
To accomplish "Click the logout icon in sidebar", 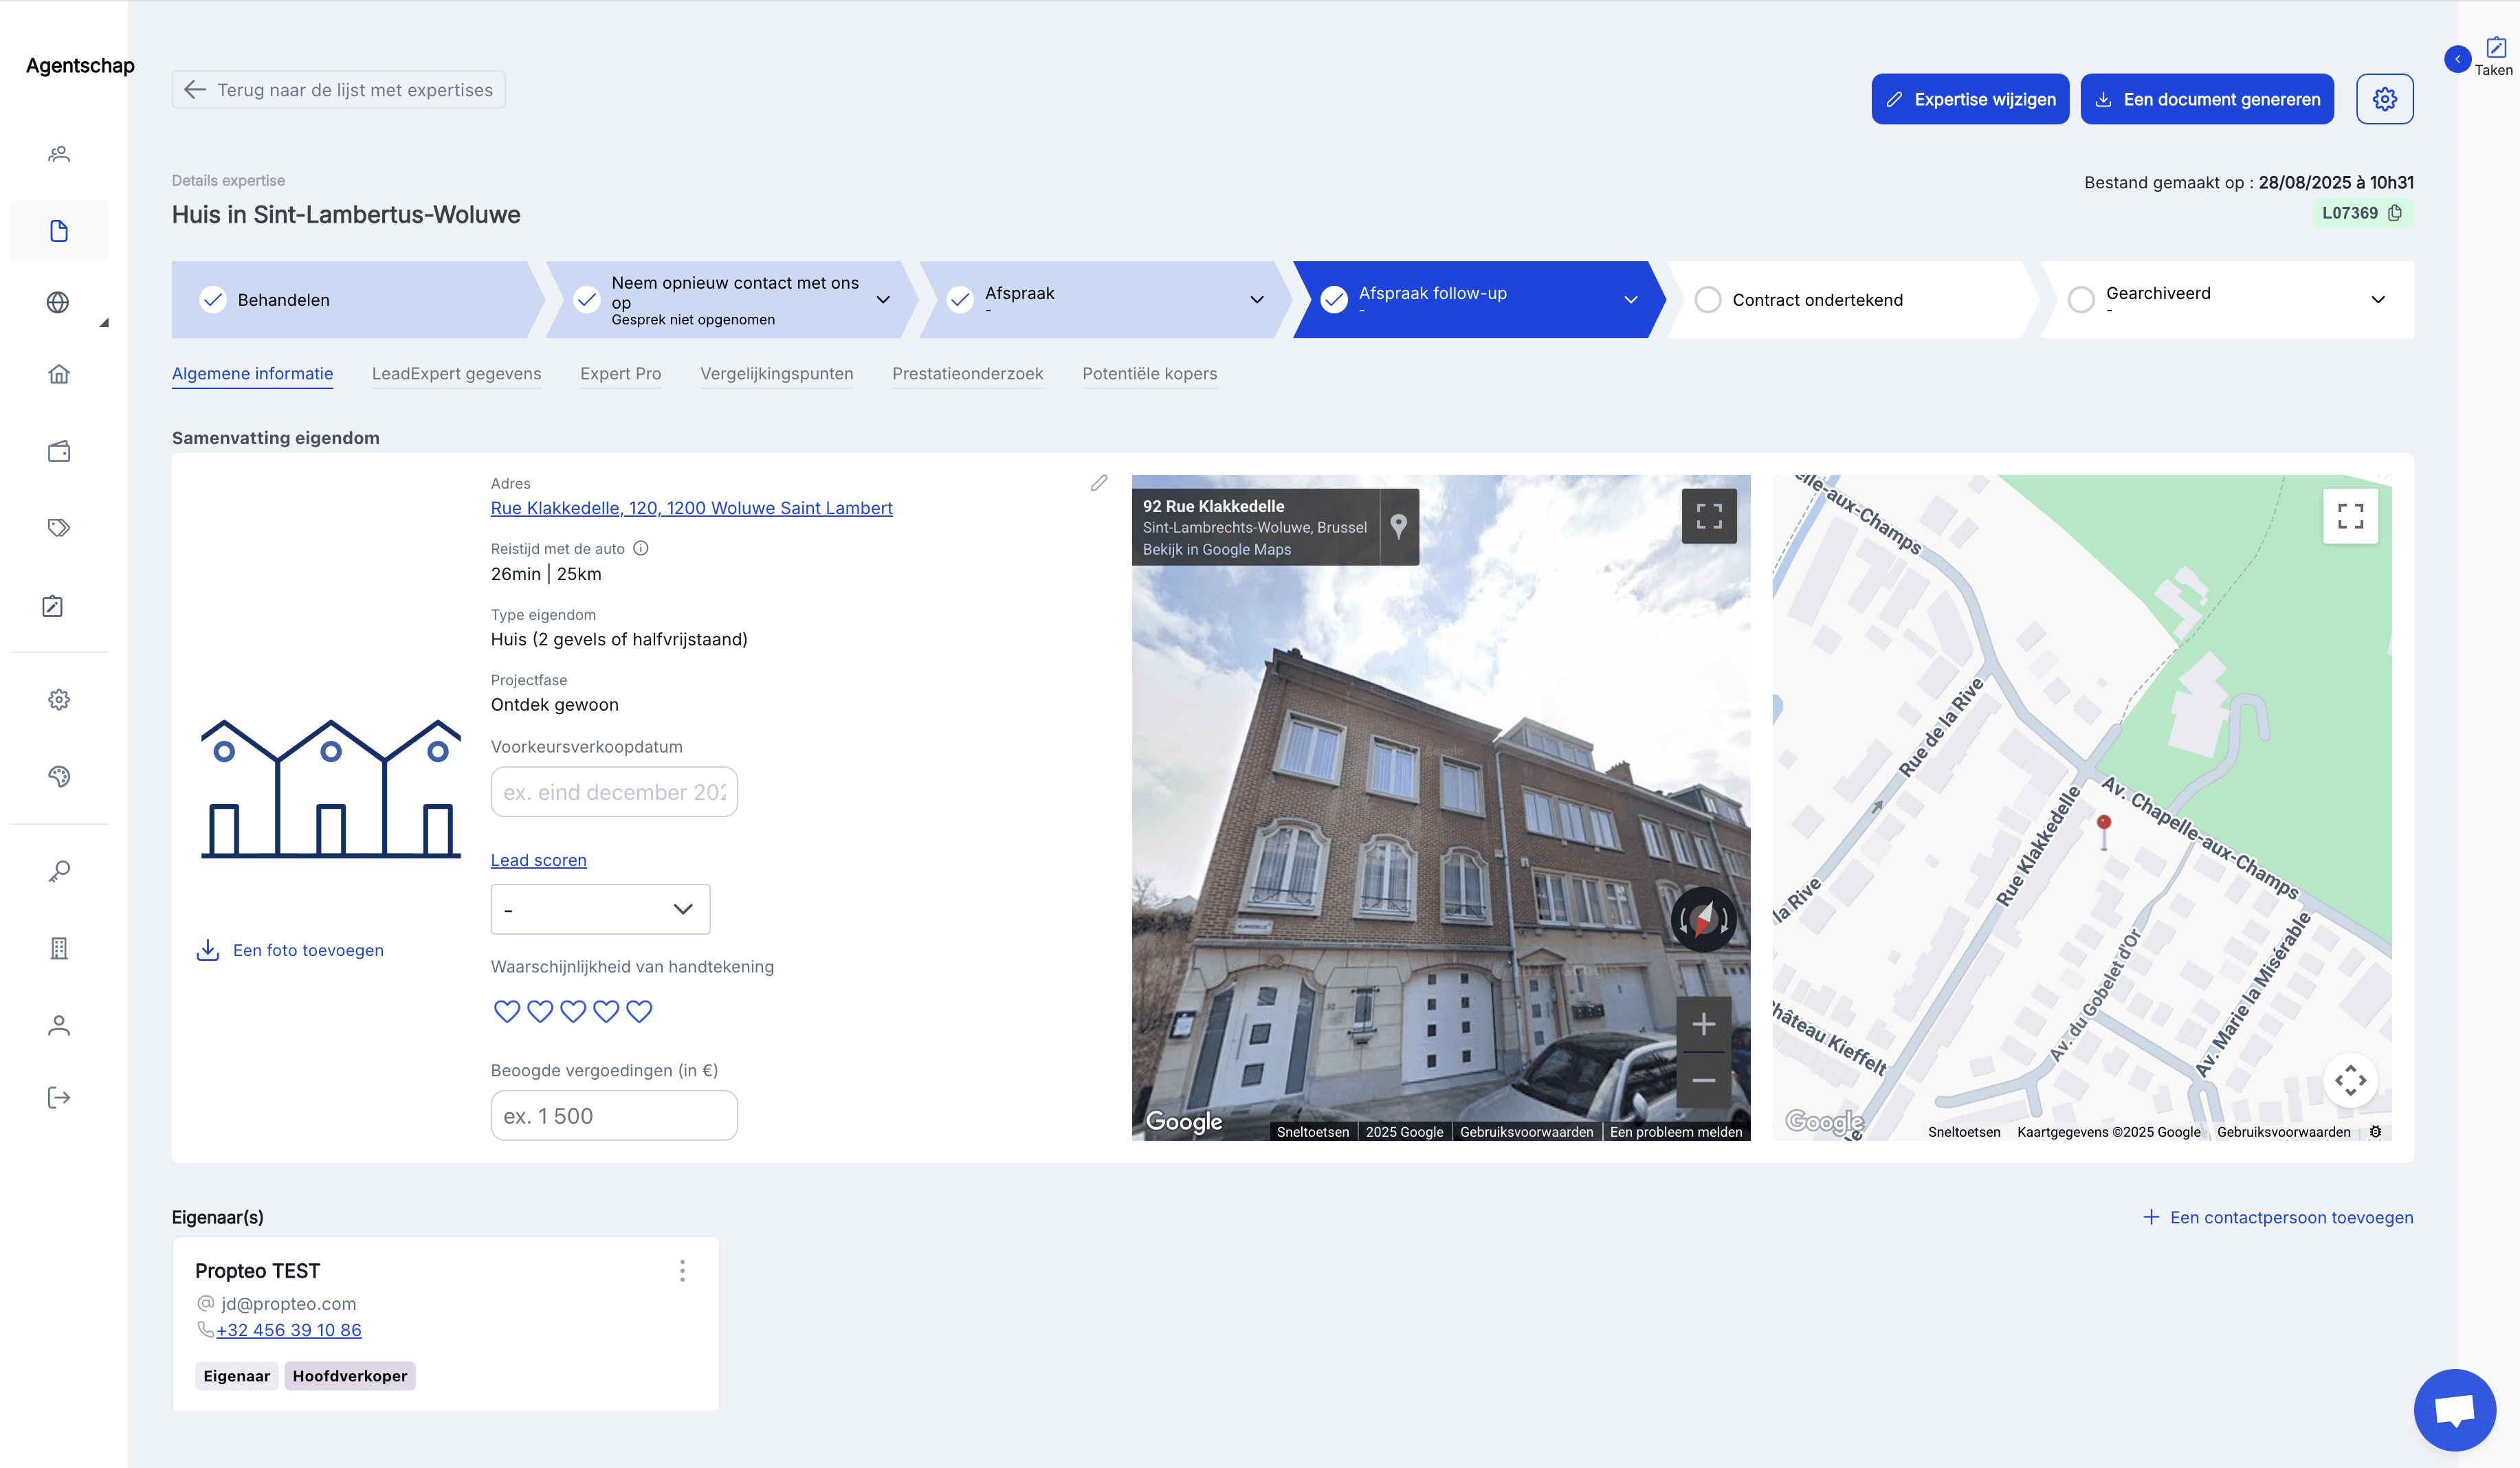I will coord(59,1098).
